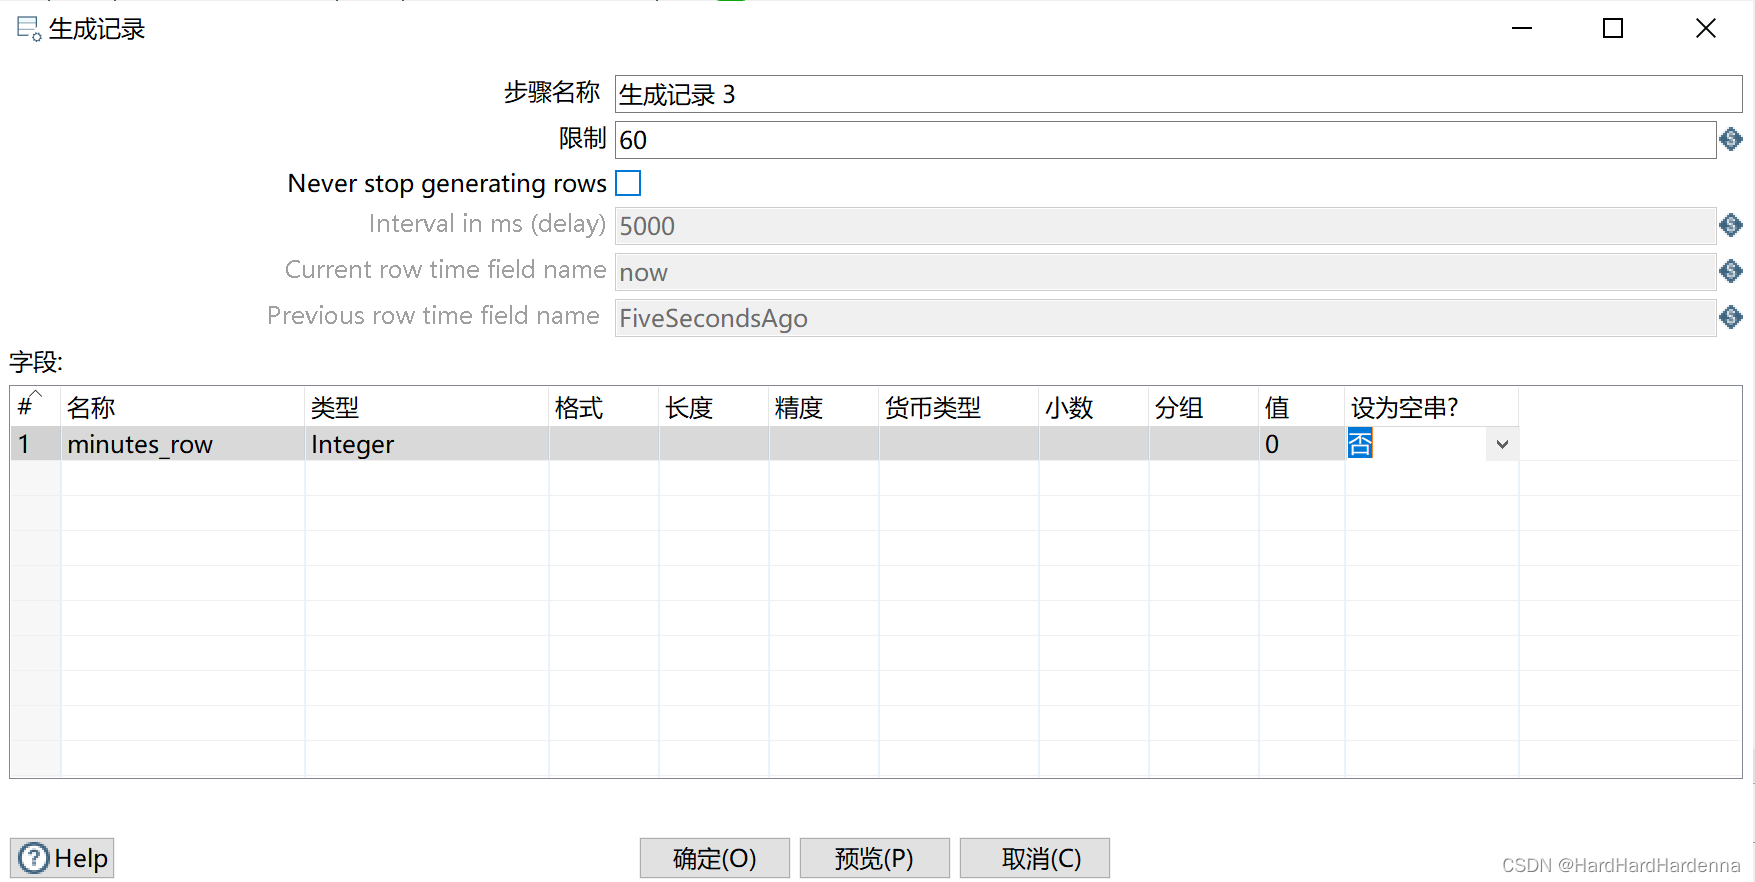The height and width of the screenshot is (882, 1755).
Task: Click the 值 column header
Action: tap(1302, 407)
